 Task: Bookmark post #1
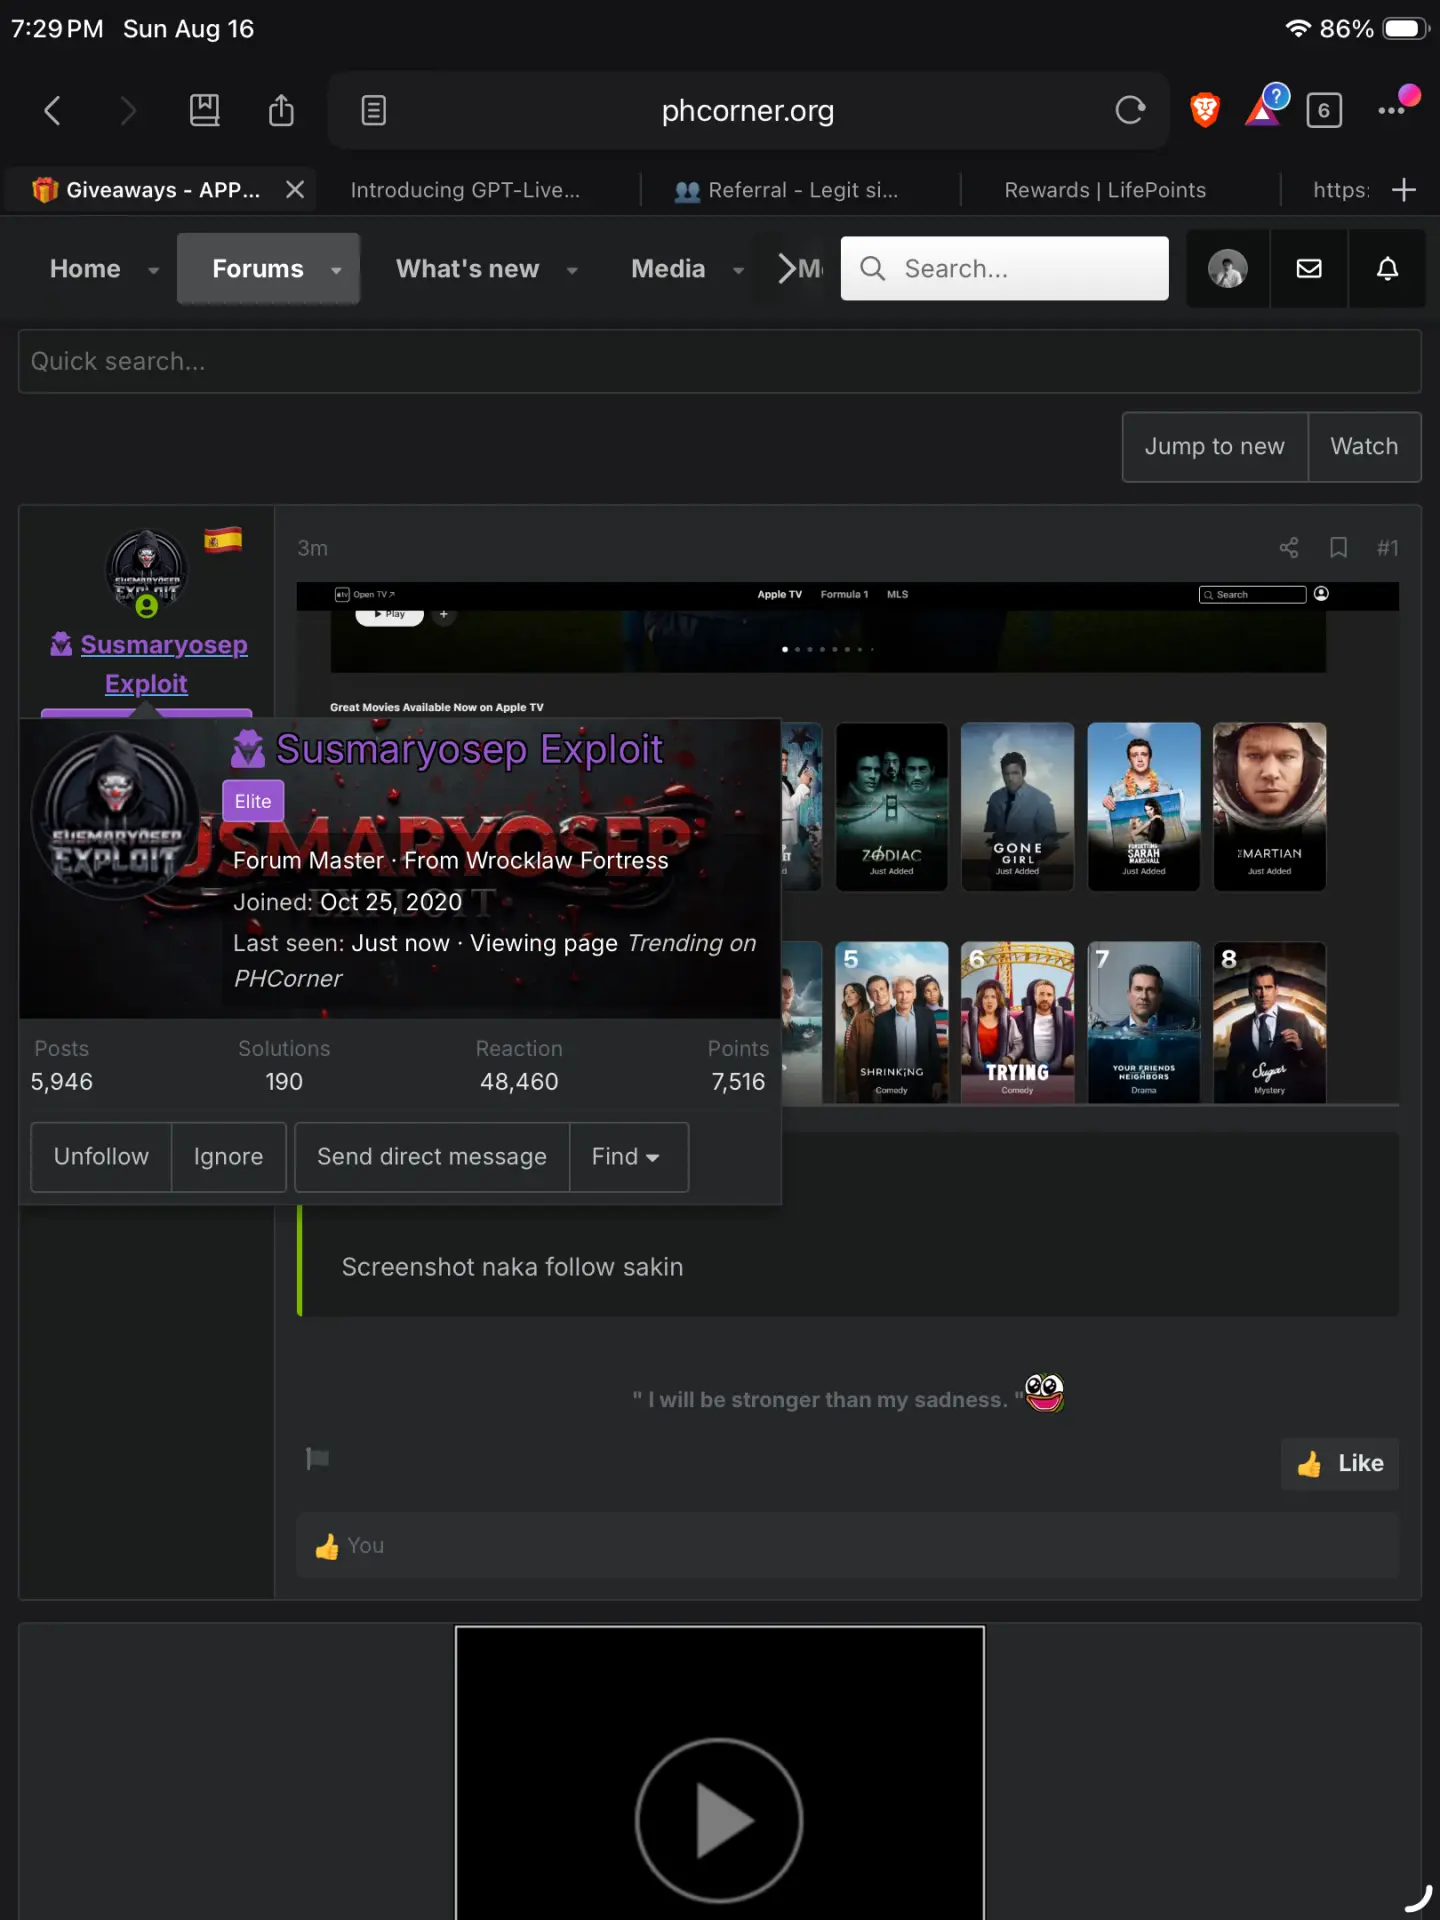pos(1338,548)
